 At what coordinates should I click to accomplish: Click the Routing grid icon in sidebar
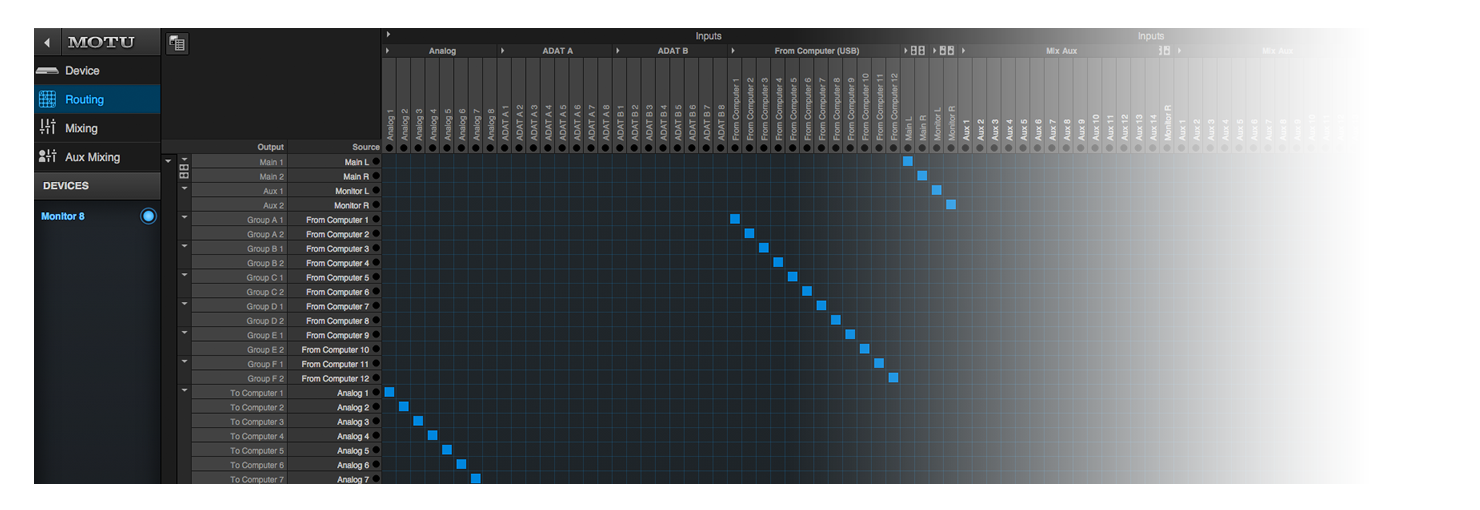click(x=47, y=100)
